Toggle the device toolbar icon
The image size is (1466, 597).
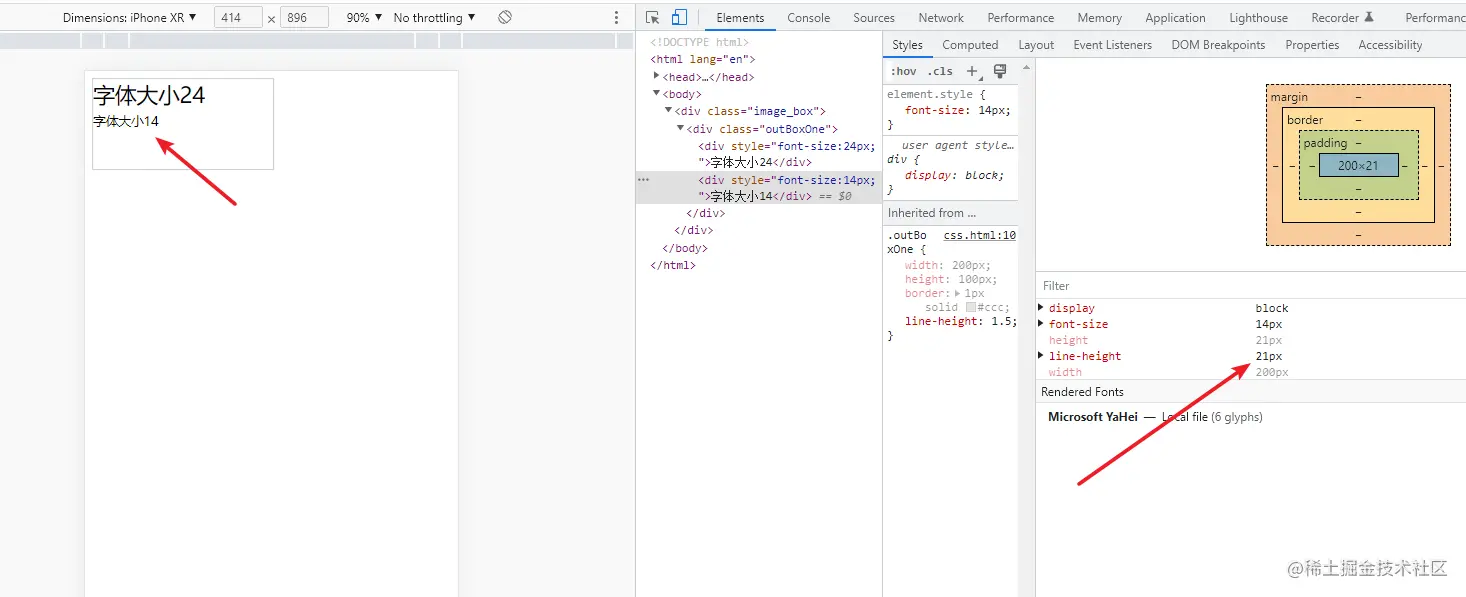pos(679,17)
